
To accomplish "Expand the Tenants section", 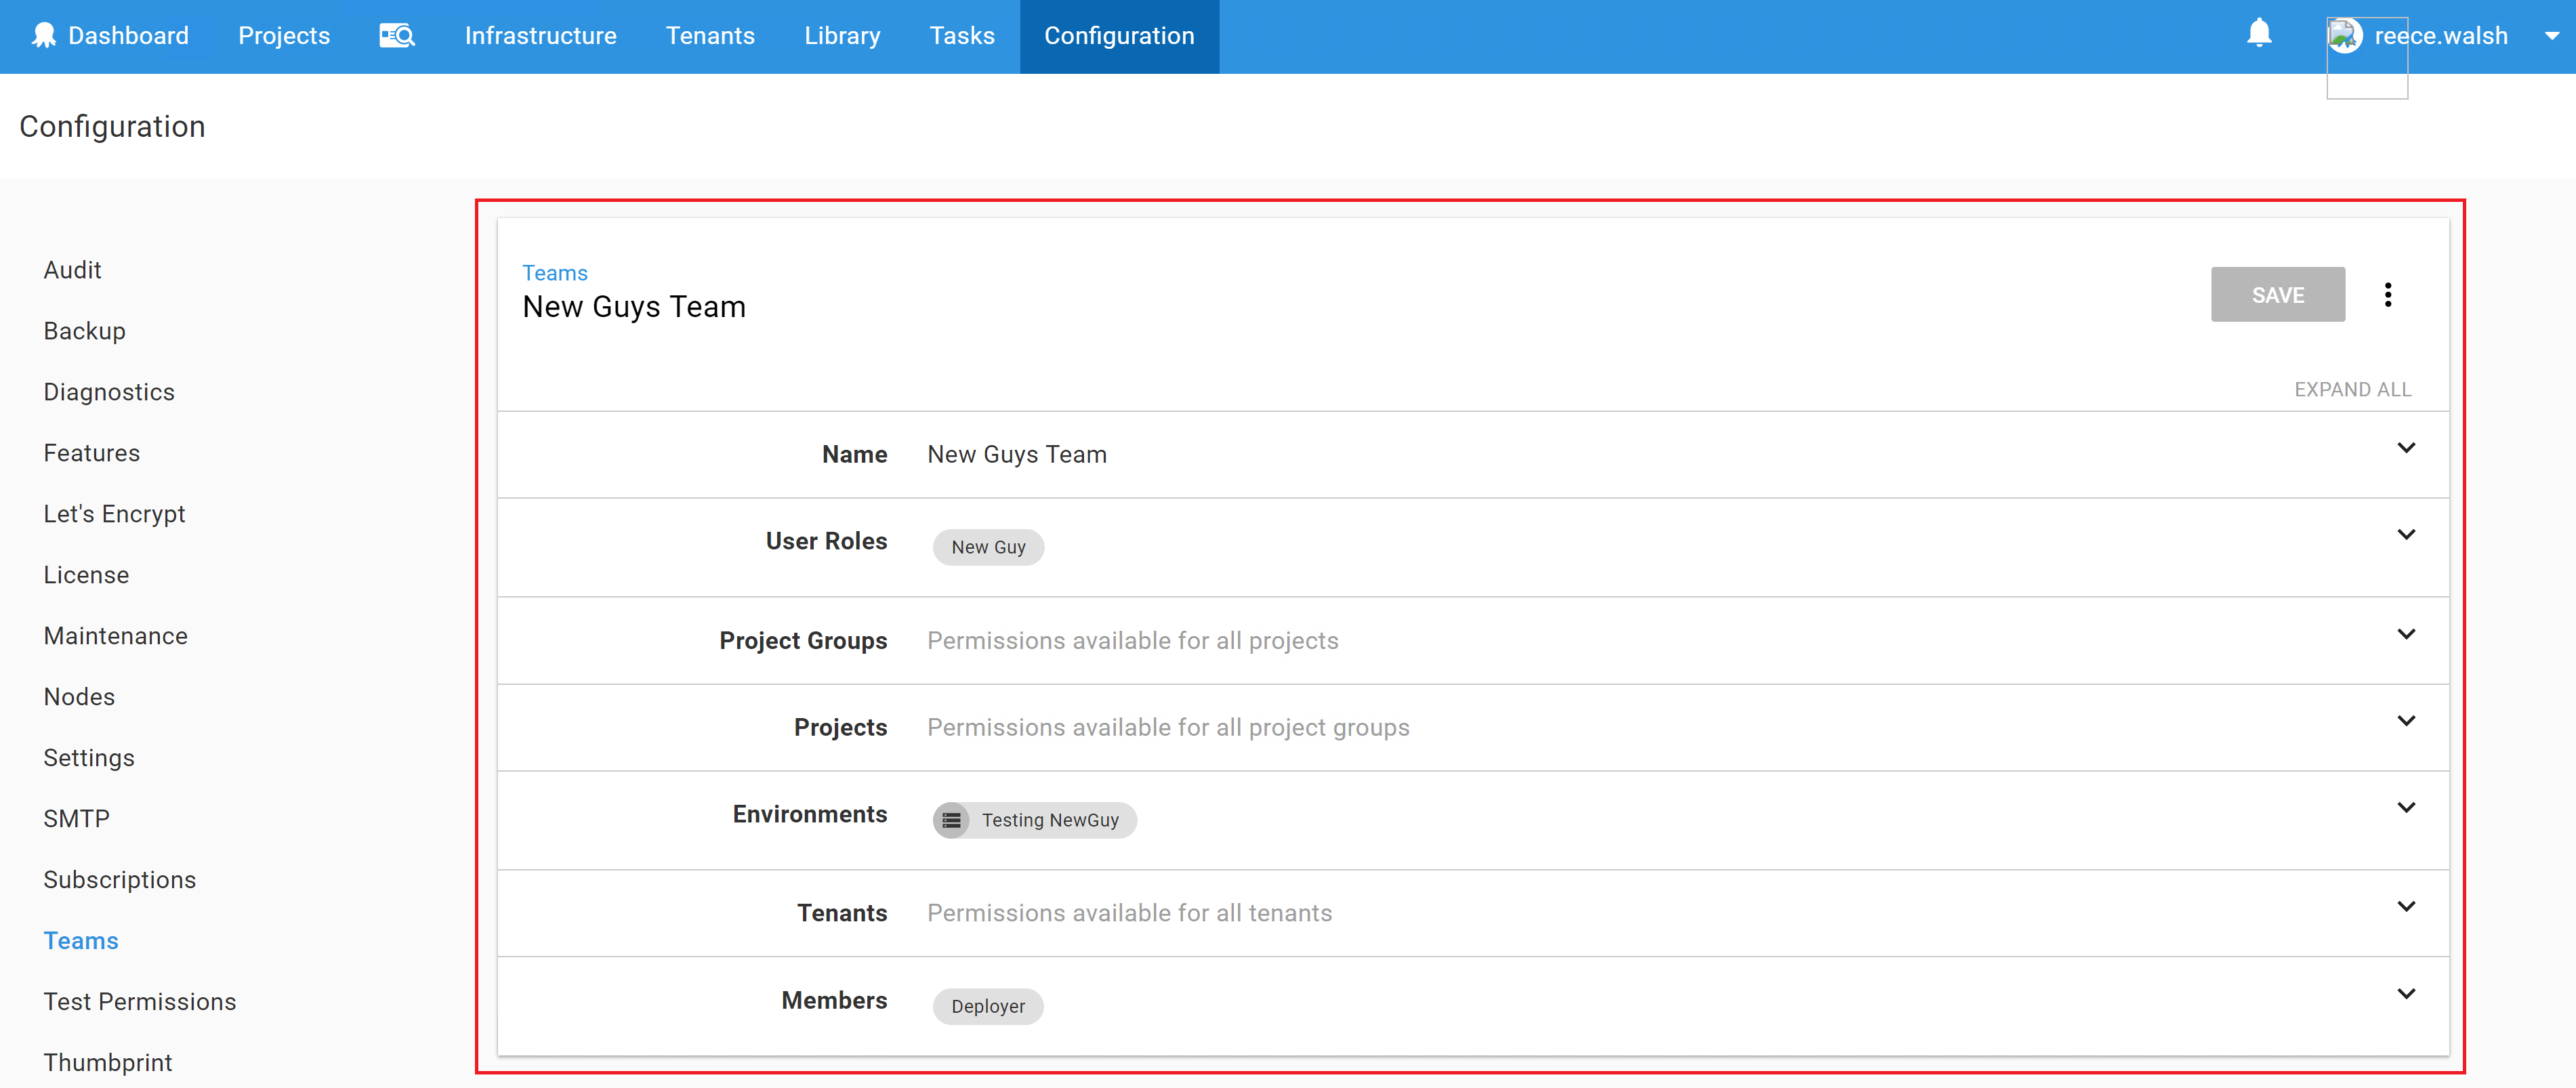I will (x=2407, y=906).
